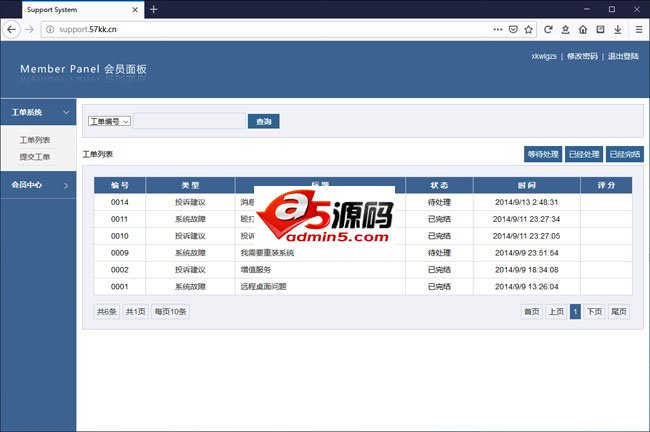Select ticket number 0014
The height and width of the screenshot is (432, 650).
(x=119, y=202)
